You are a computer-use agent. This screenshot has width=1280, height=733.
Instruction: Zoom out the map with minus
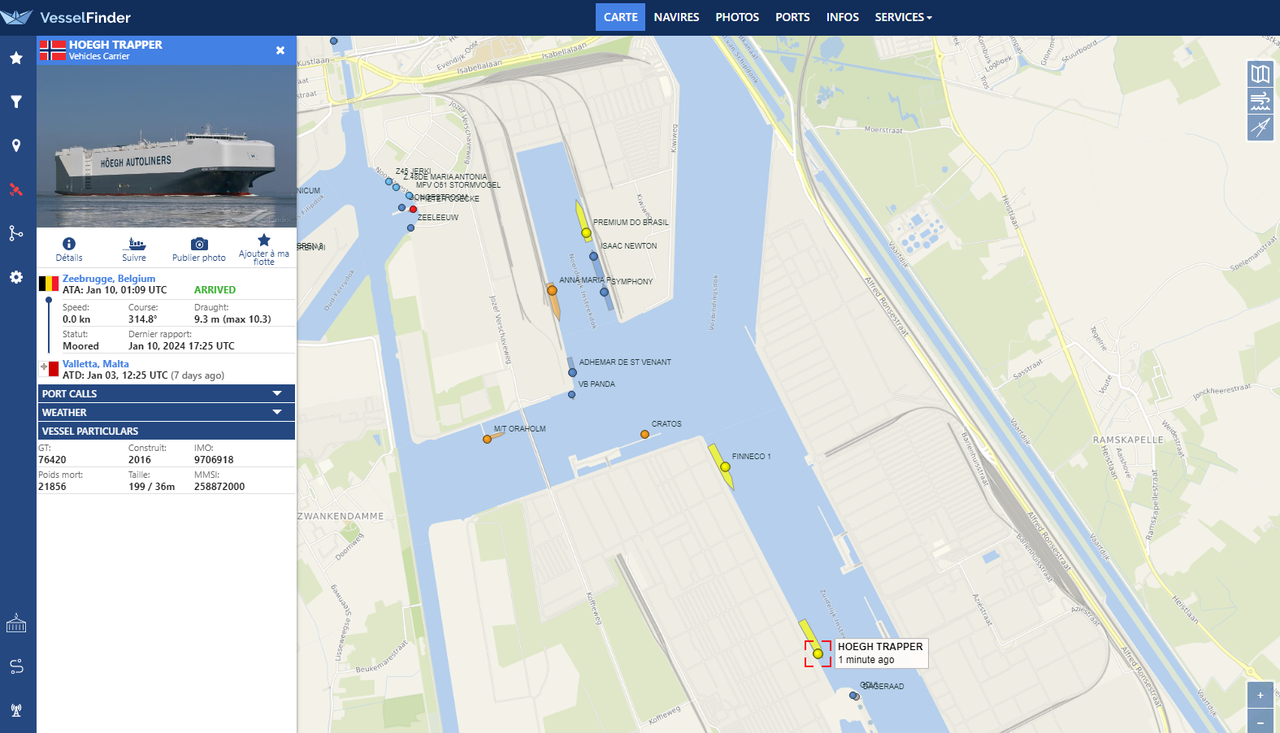[1260, 721]
